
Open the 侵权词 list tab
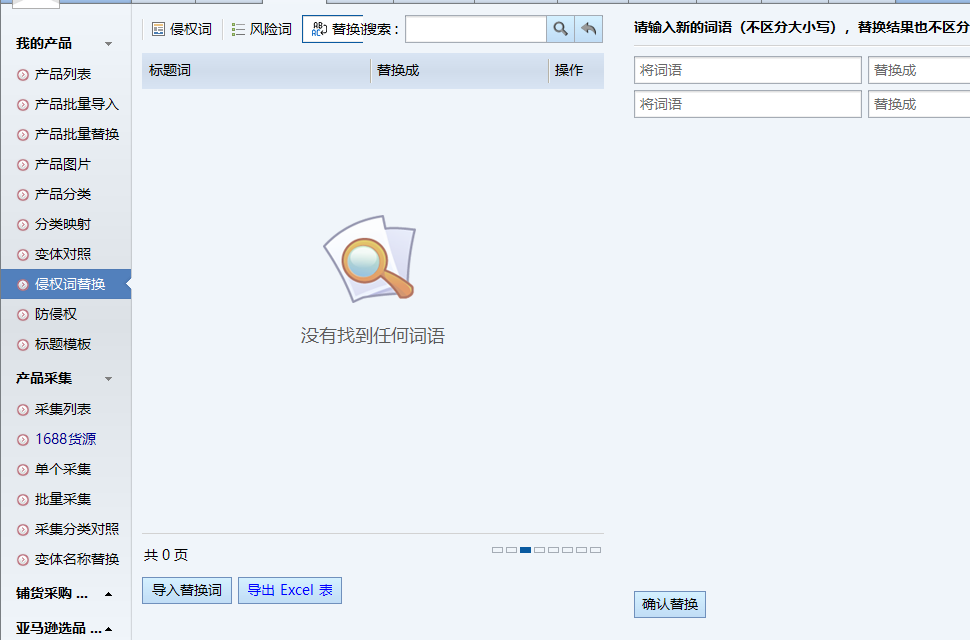tap(182, 29)
